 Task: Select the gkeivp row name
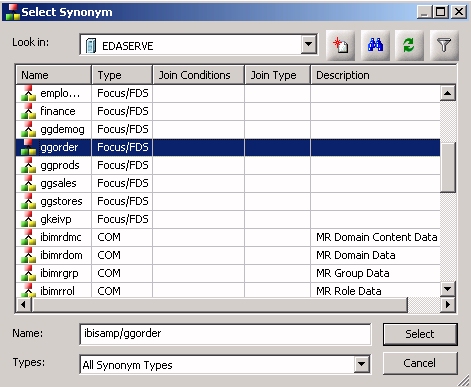click(56, 219)
